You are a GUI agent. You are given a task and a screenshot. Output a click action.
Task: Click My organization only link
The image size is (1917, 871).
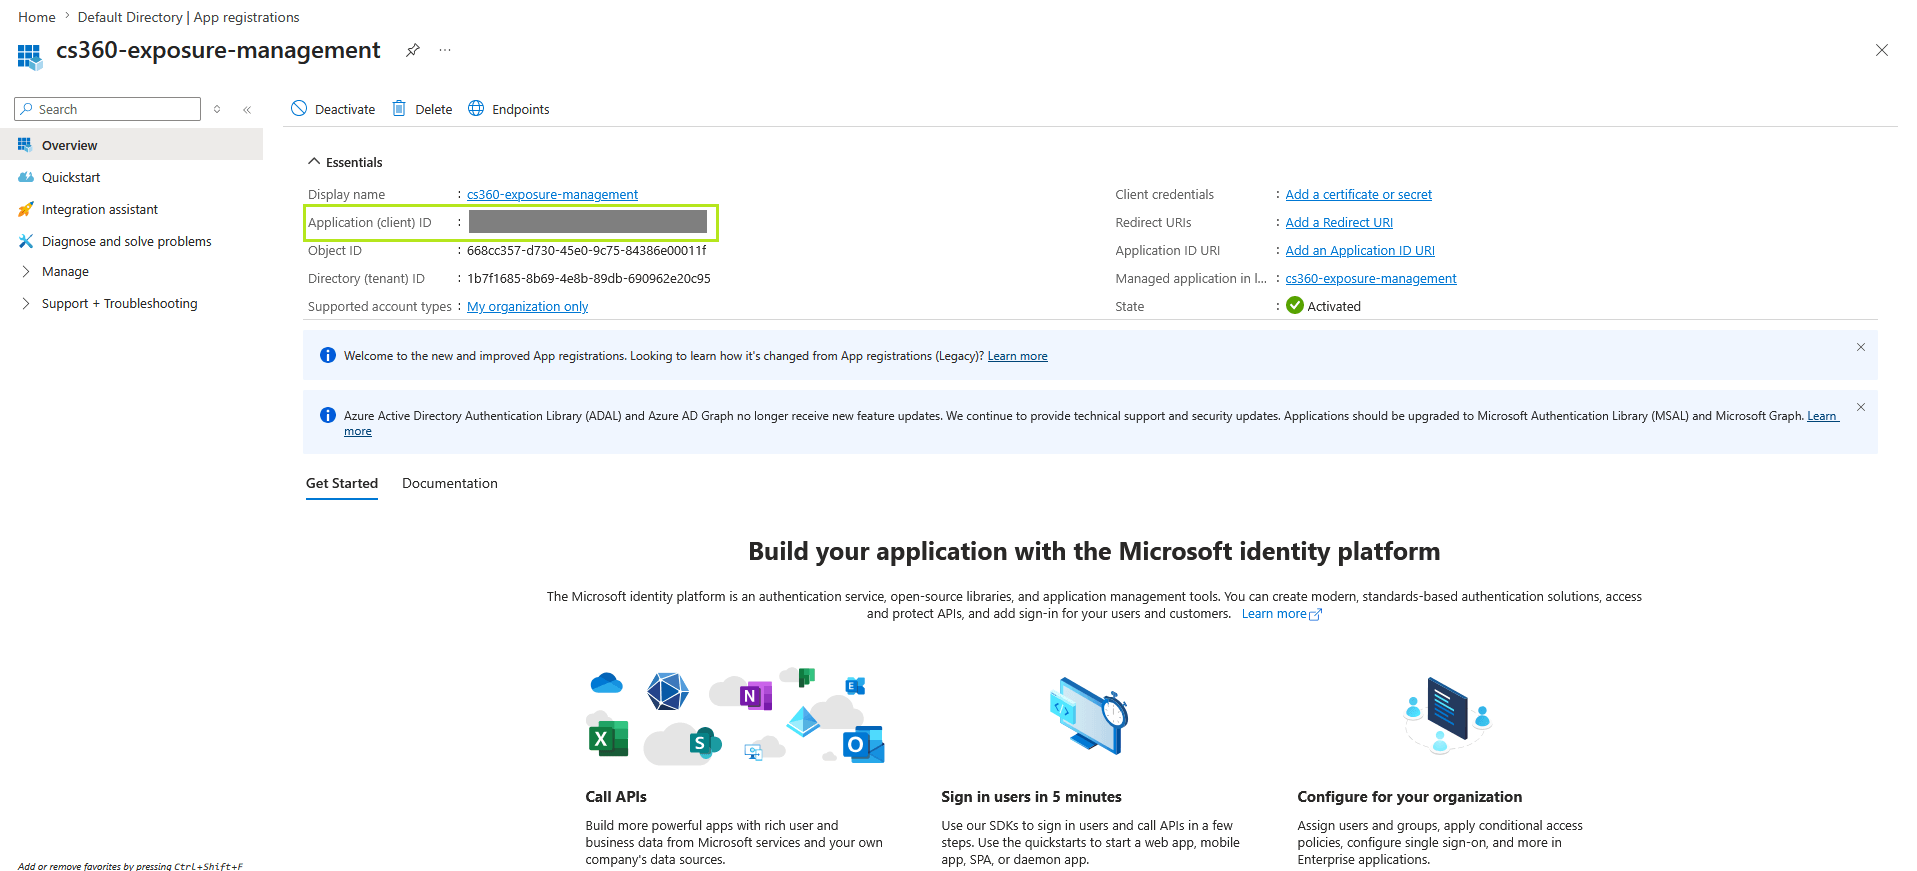point(527,307)
